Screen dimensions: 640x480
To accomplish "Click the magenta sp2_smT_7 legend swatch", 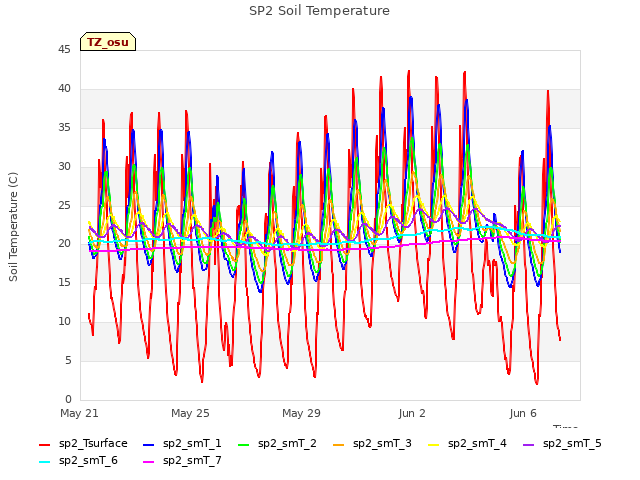I will [149, 462].
